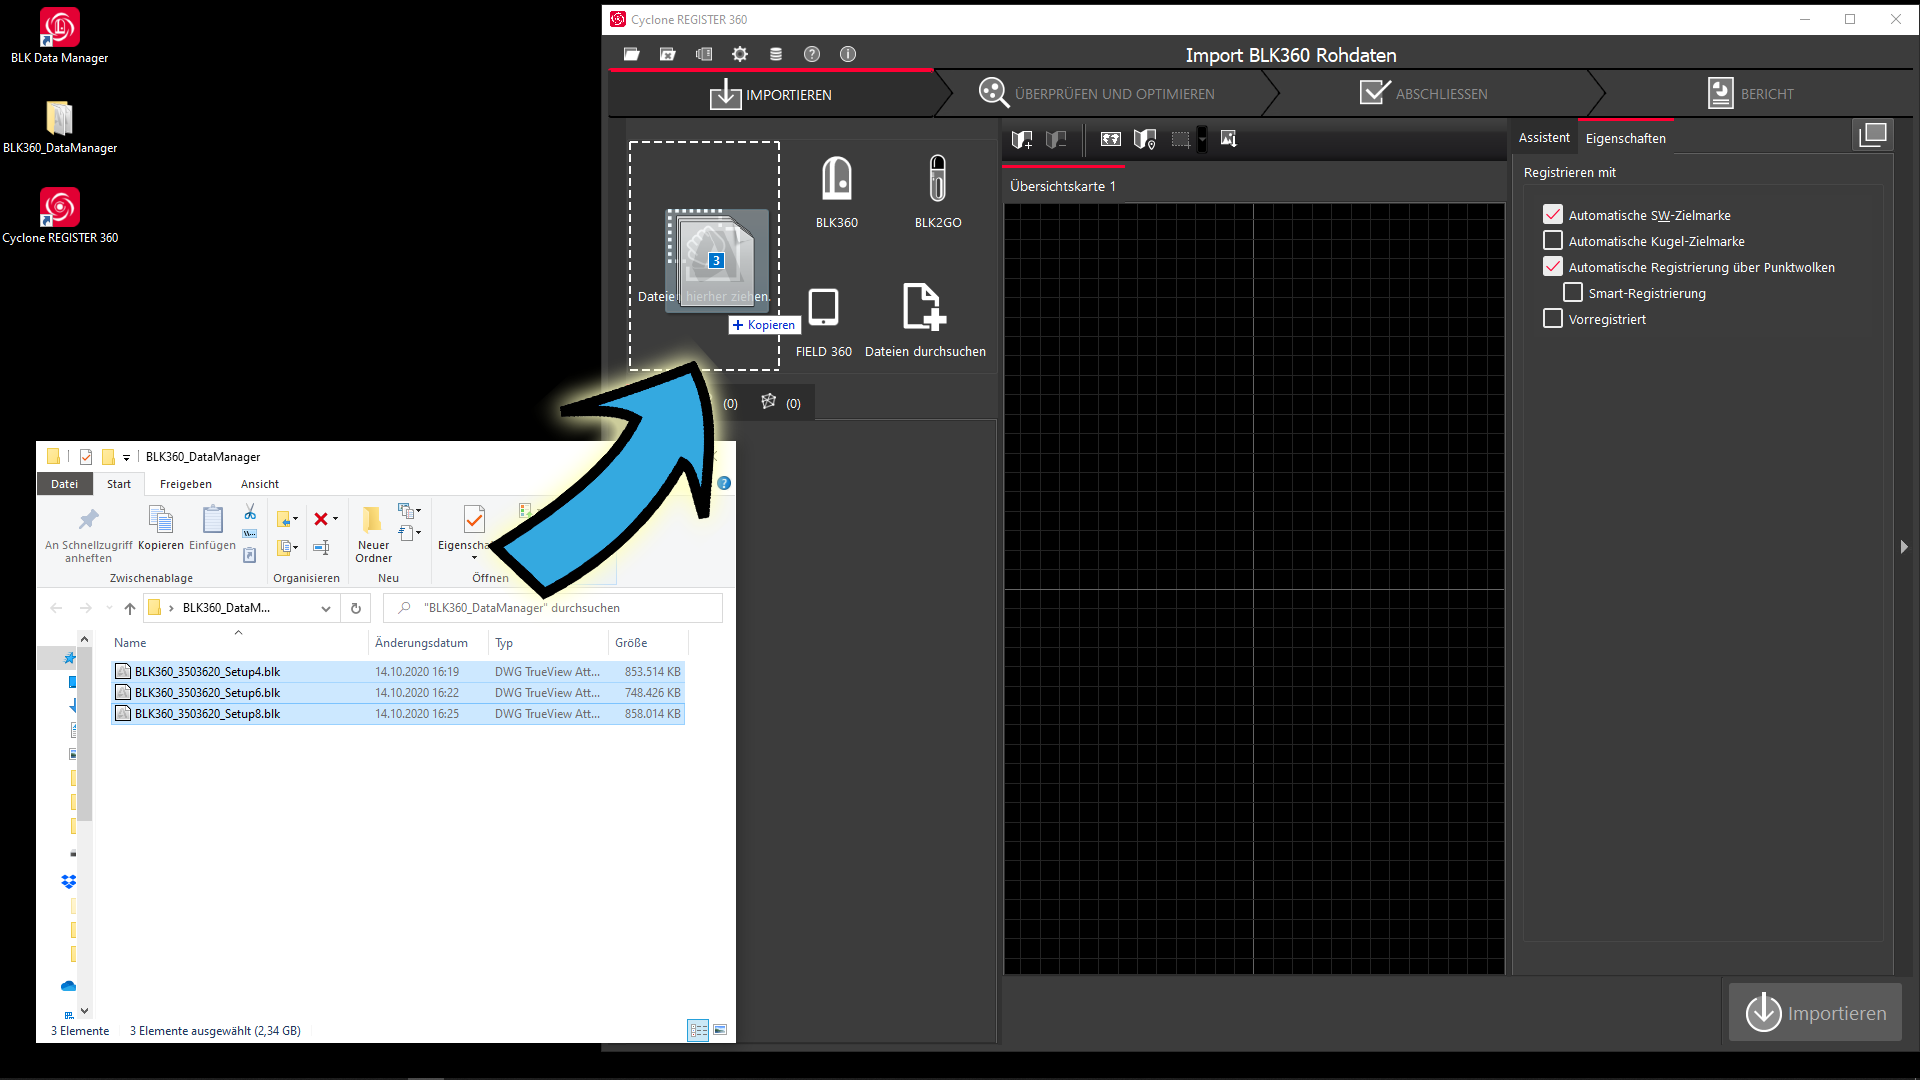Select the dashed rectangle selection tool
Viewport: 1920px width, 1080px height.
[x=1181, y=139]
